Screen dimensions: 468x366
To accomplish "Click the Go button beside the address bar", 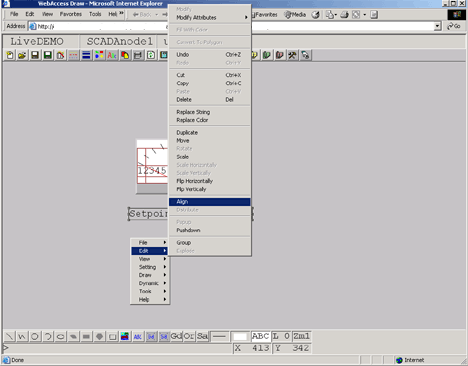I will (x=454, y=26).
